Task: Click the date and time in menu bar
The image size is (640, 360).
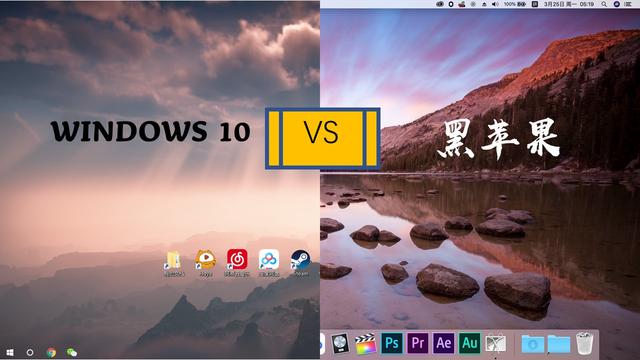Action: pyautogui.click(x=569, y=4)
